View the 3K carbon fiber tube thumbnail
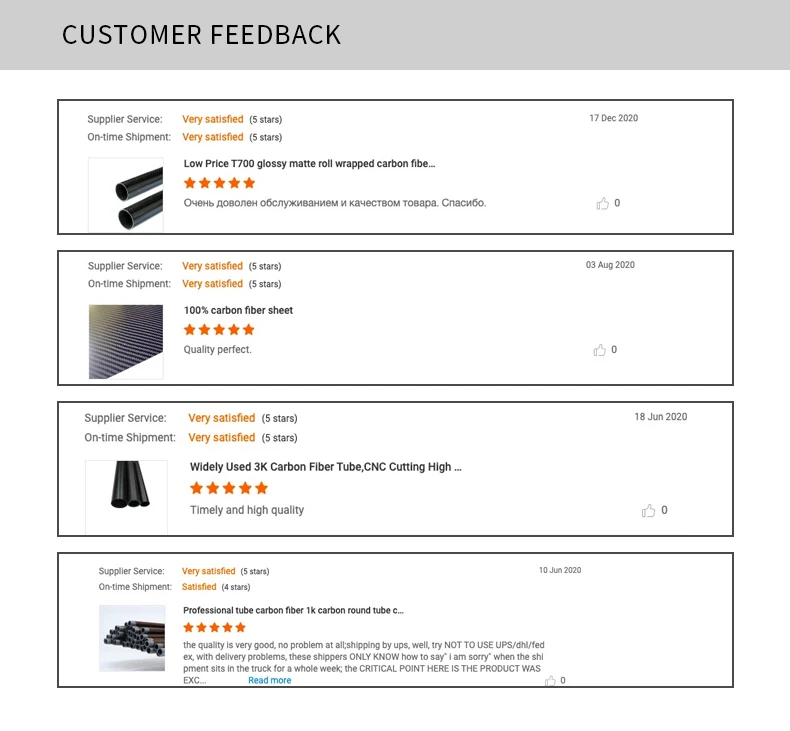This screenshot has width=790, height=731. click(126, 496)
